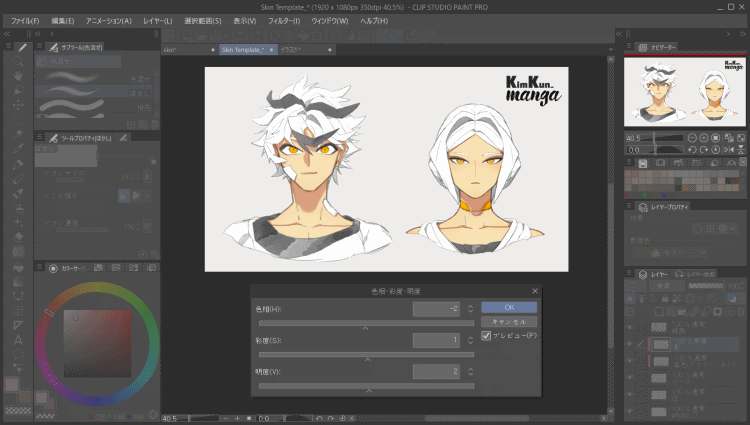Screen dimensions: 750x425
Task: Select the Eraser tool
Action: pos(18,237)
